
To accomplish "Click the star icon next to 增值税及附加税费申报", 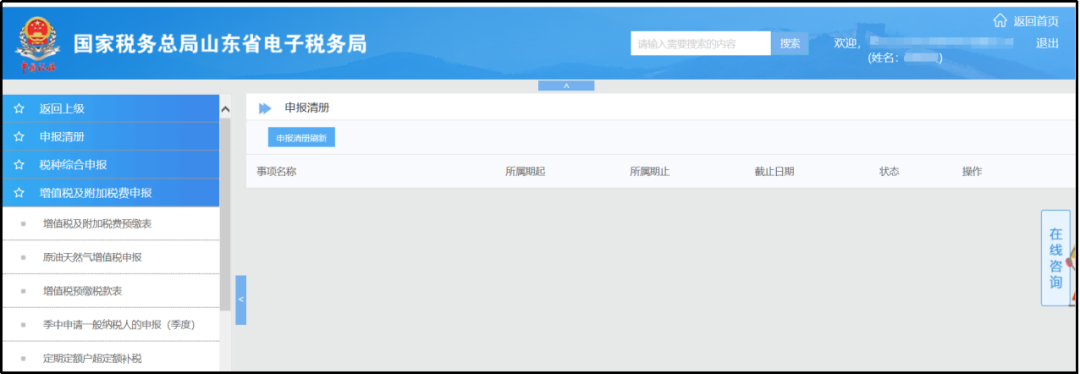I will tap(19, 194).
